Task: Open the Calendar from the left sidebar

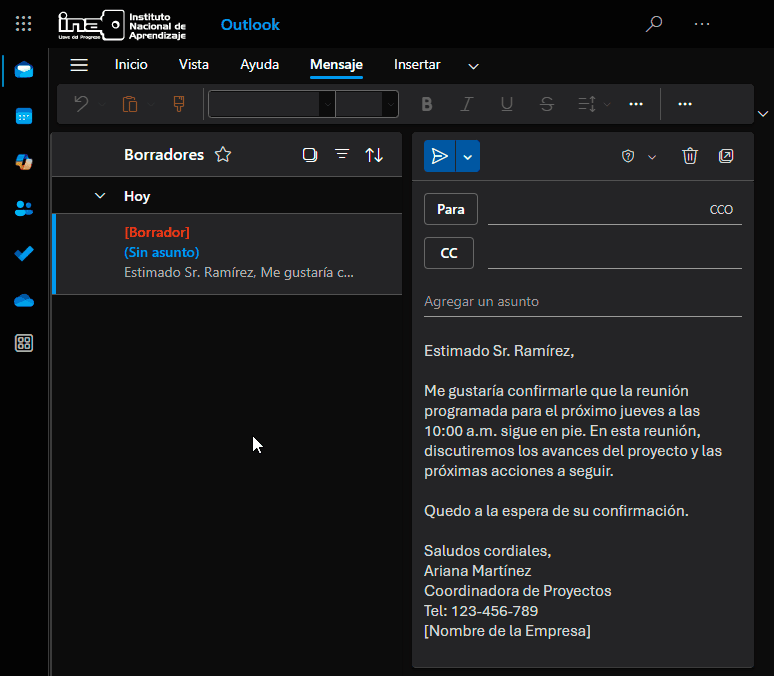Action: [x=24, y=116]
